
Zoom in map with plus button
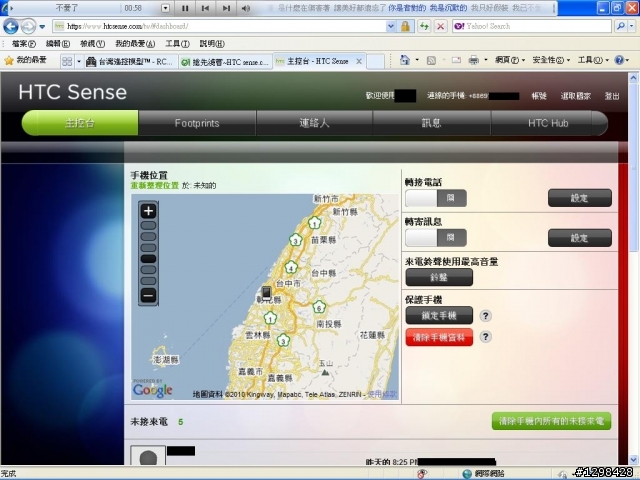148,211
